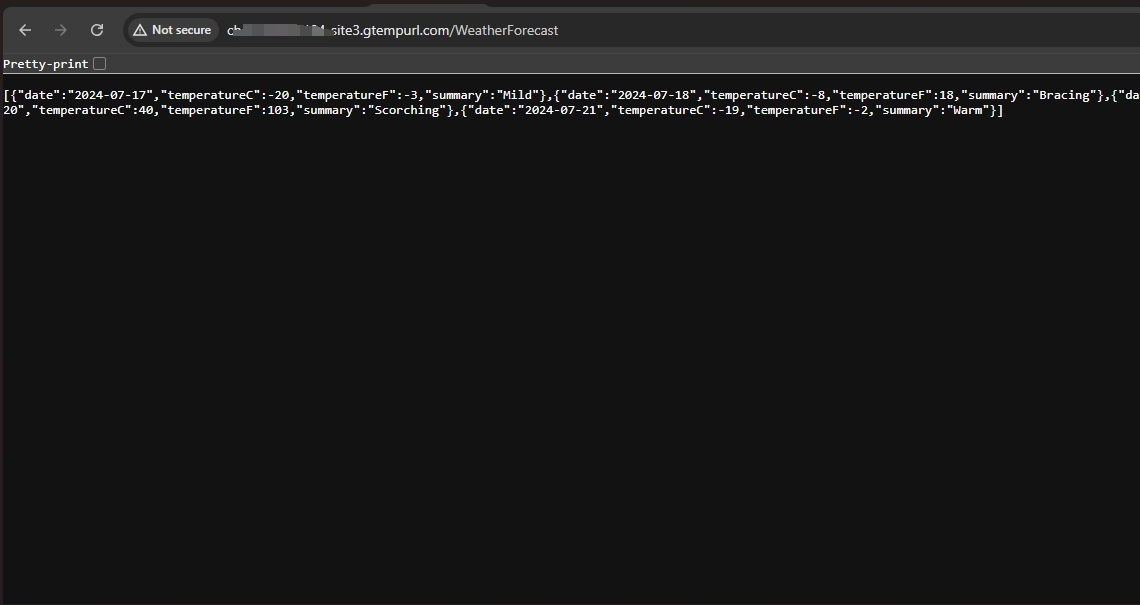
Task: Click gtempurl.com domain in address bar
Action: pos(410,30)
